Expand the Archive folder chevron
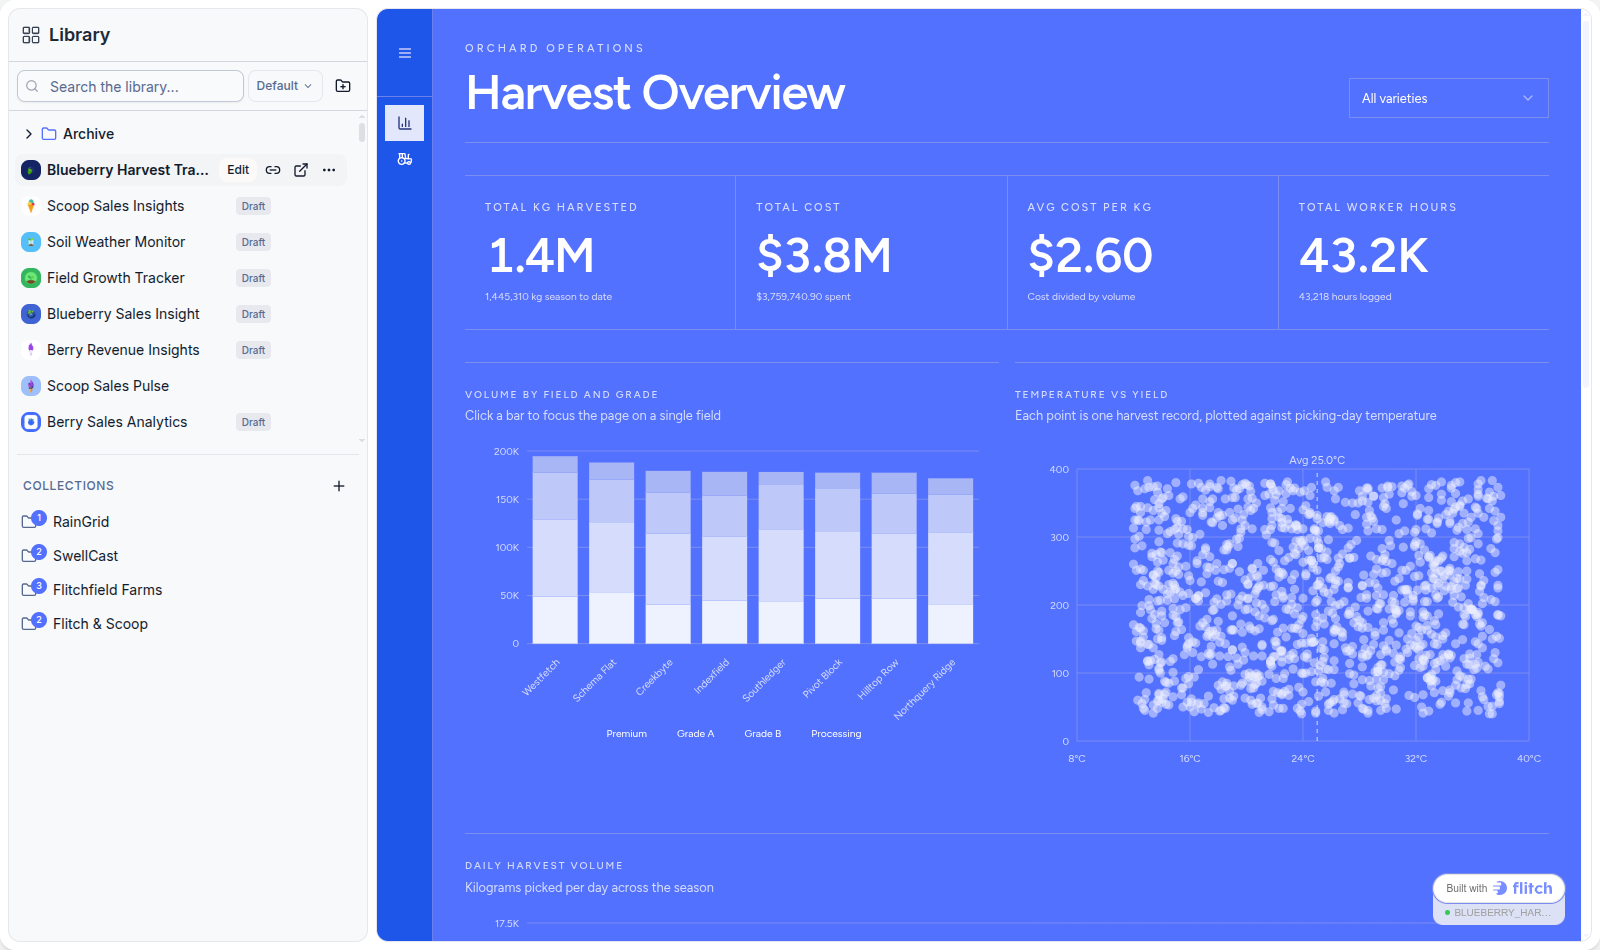 [x=29, y=134]
